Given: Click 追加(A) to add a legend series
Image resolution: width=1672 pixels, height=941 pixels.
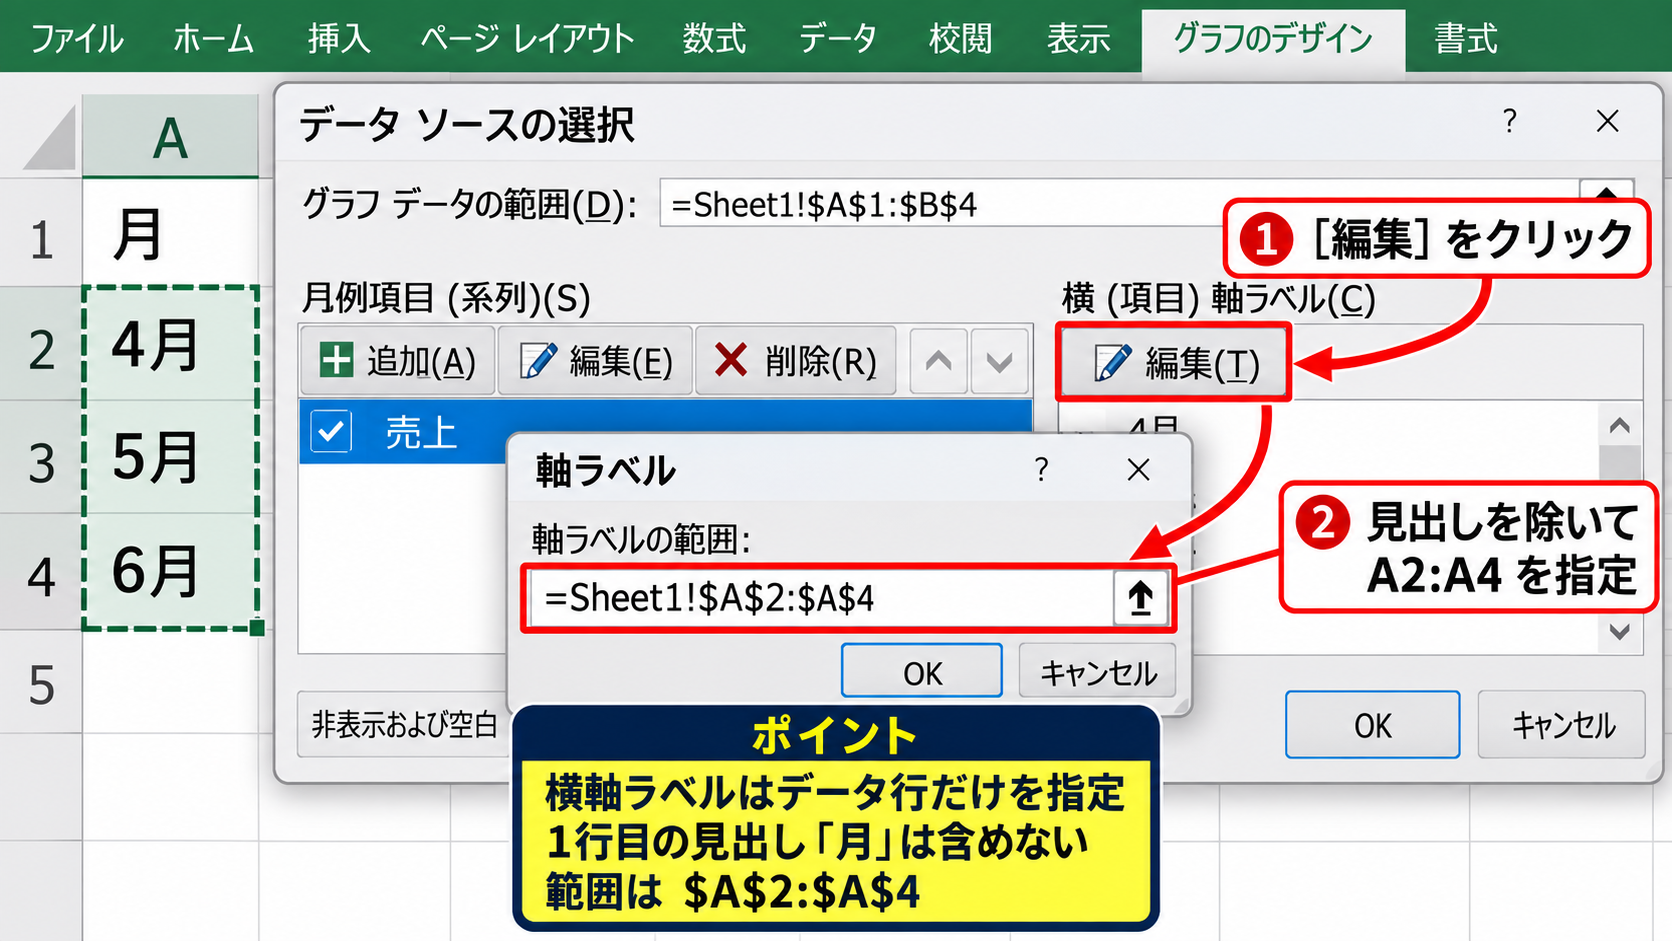Looking at the screenshot, I should (398, 361).
